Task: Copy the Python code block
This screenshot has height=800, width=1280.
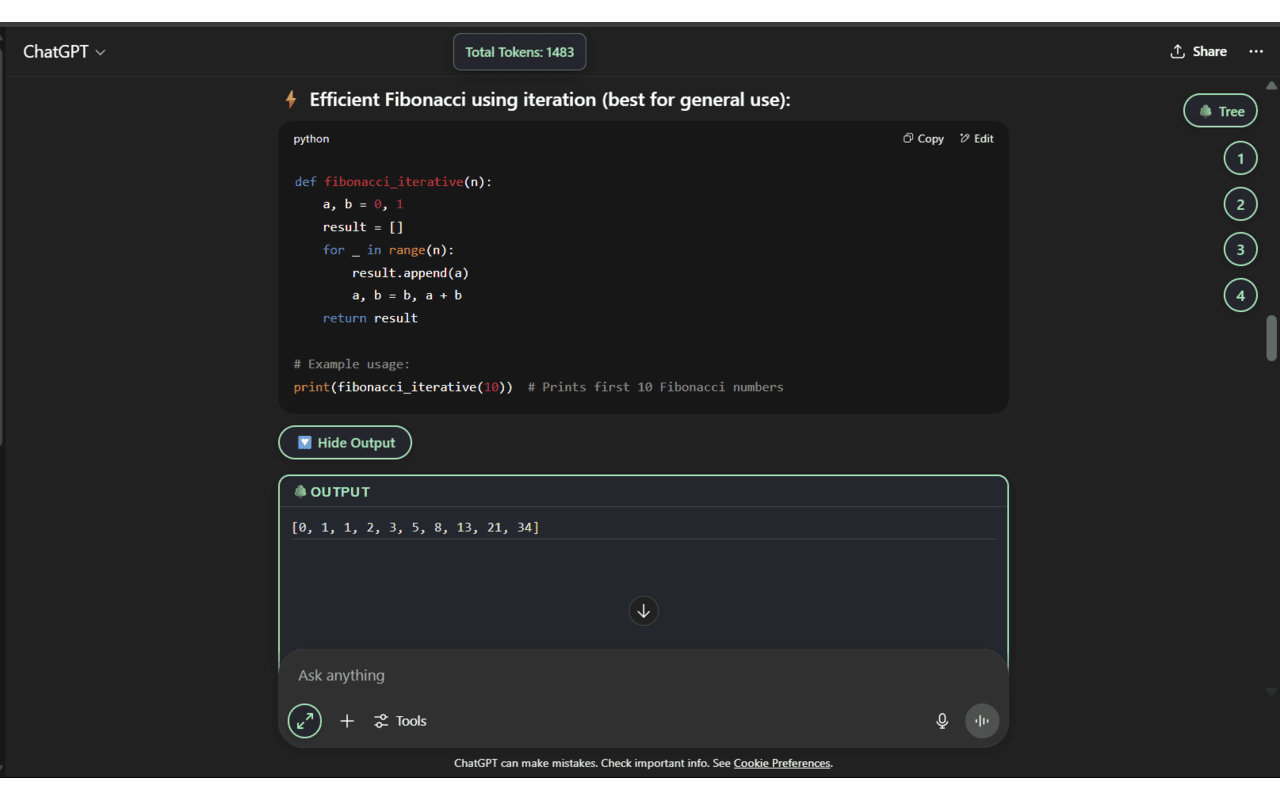Action: [x=923, y=139]
